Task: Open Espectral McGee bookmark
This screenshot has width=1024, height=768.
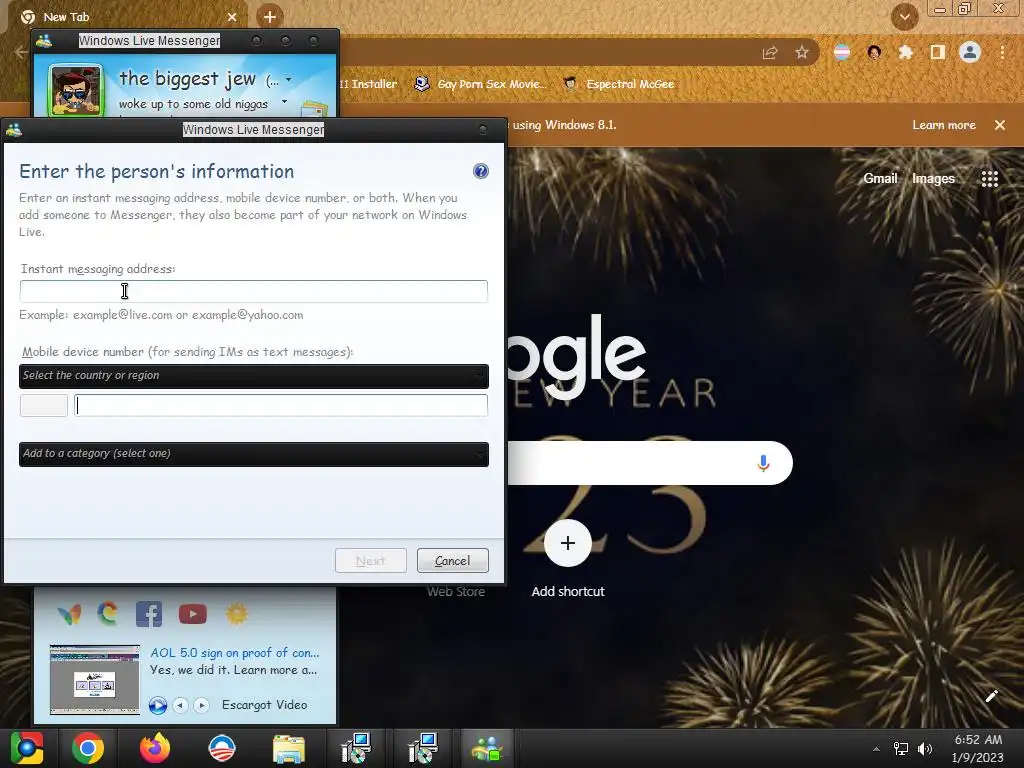Action: pos(619,84)
